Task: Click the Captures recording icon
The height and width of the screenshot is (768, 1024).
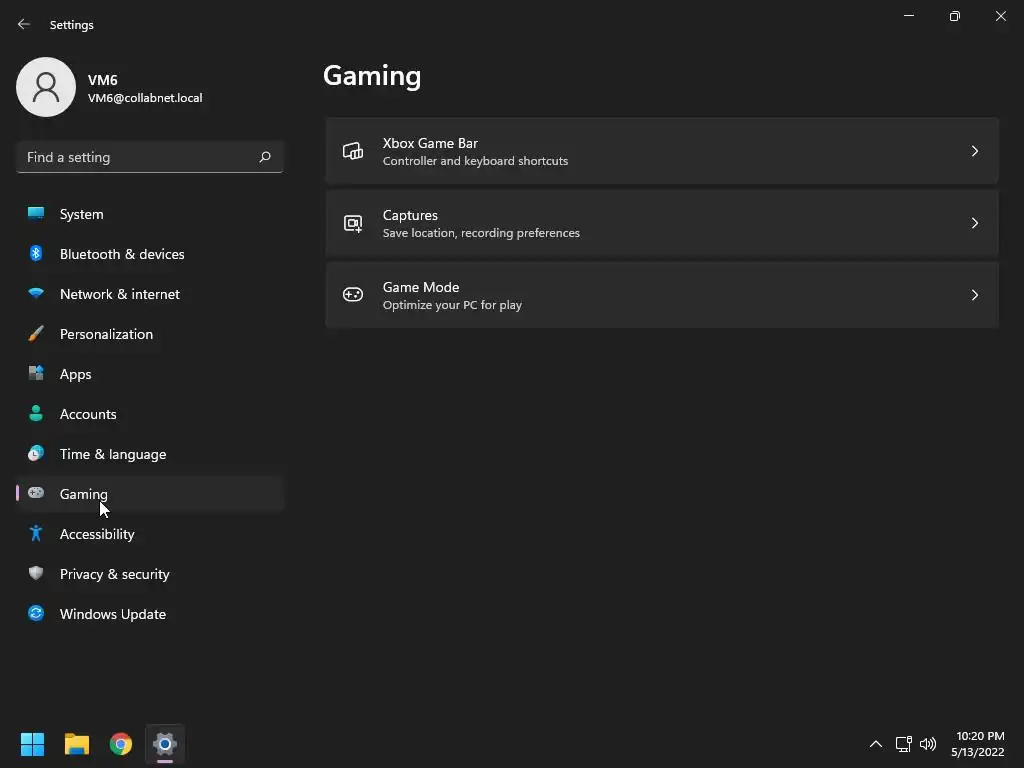Action: tap(353, 223)
